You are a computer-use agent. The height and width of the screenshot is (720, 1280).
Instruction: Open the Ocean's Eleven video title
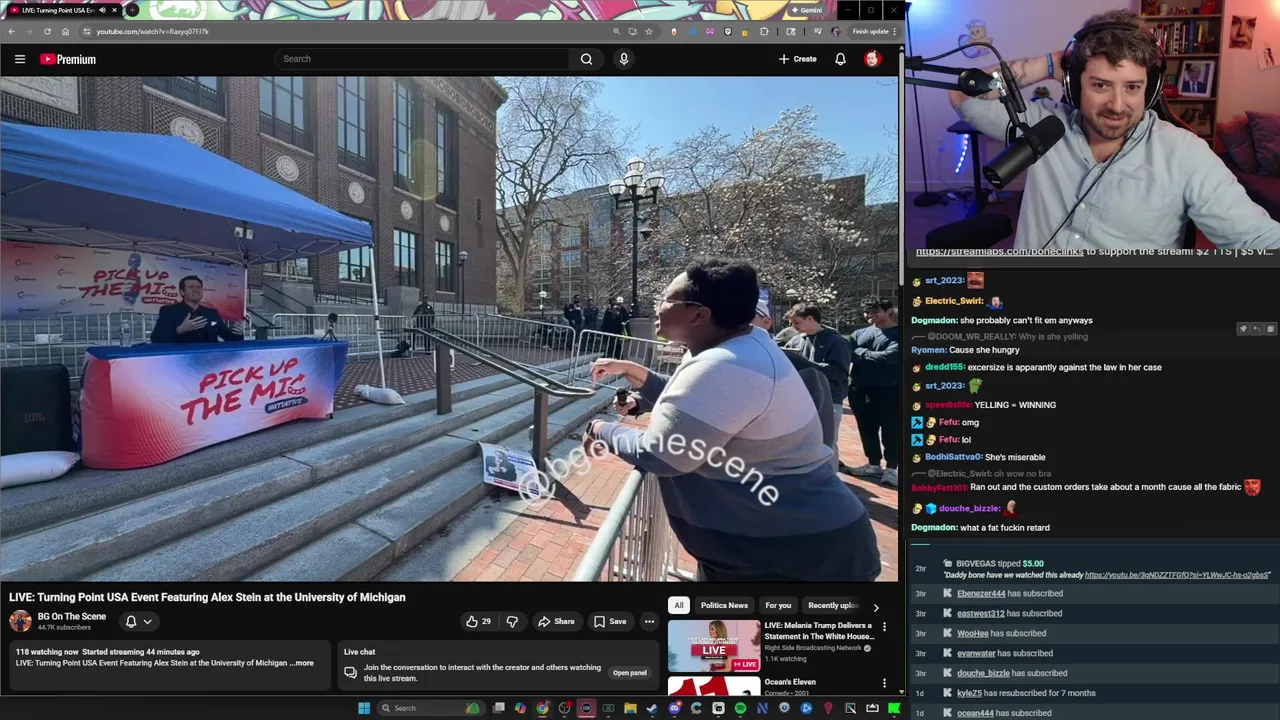click(790, 682)
